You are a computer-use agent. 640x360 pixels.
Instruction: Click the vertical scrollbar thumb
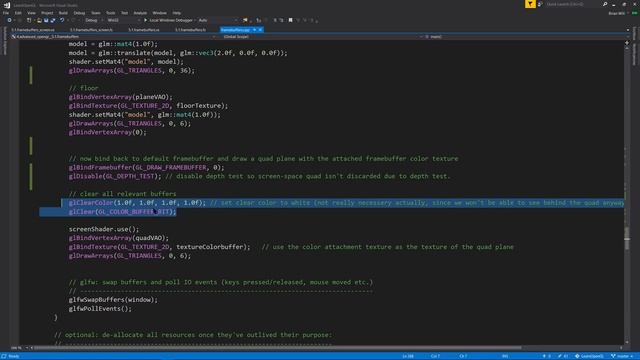(627, 238)
